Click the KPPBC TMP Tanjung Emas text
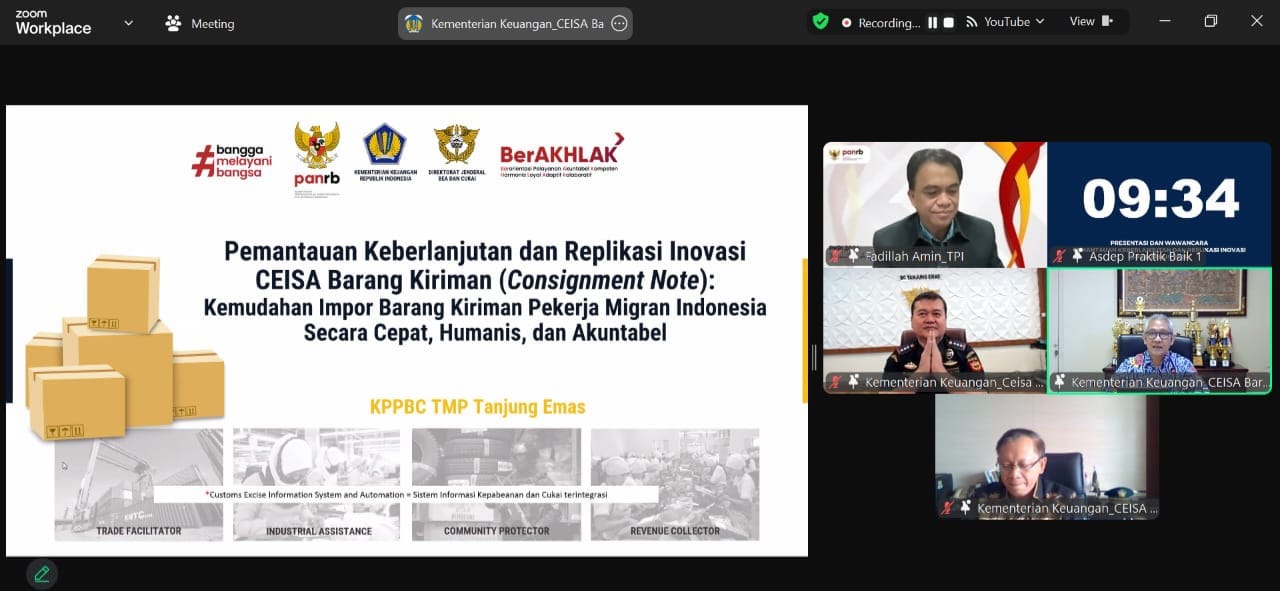The width and height of the screenshot is (1280, 591). click(477, 407)
